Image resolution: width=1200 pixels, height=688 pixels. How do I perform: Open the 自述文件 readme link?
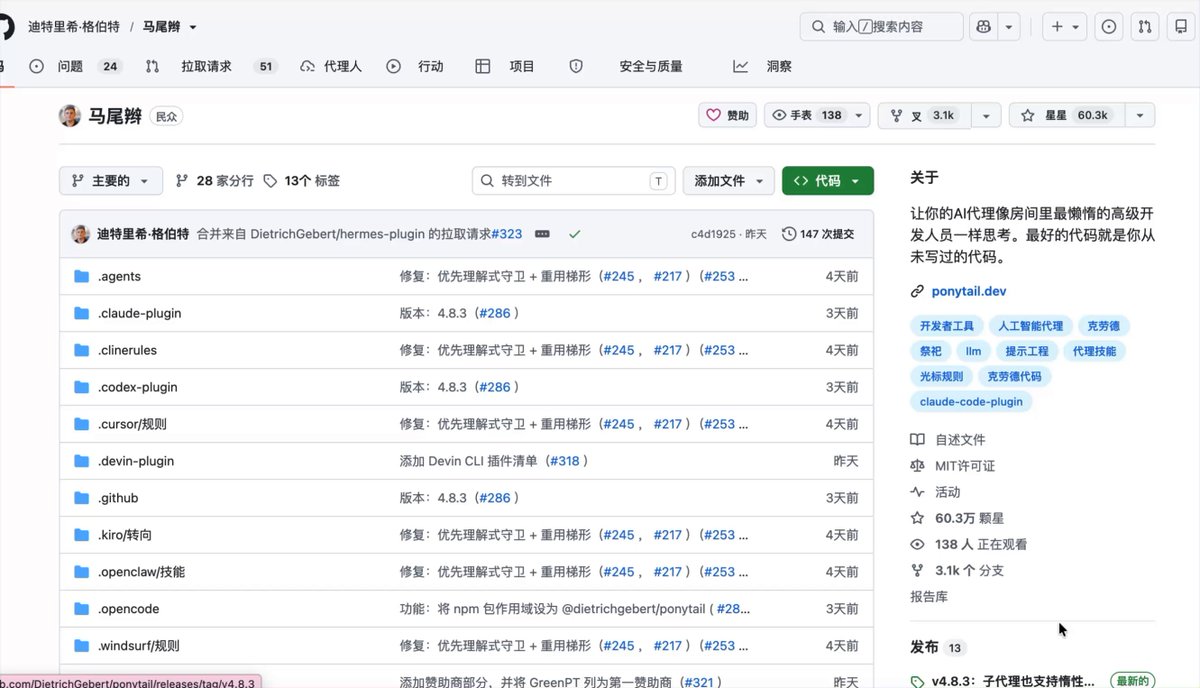960,440
